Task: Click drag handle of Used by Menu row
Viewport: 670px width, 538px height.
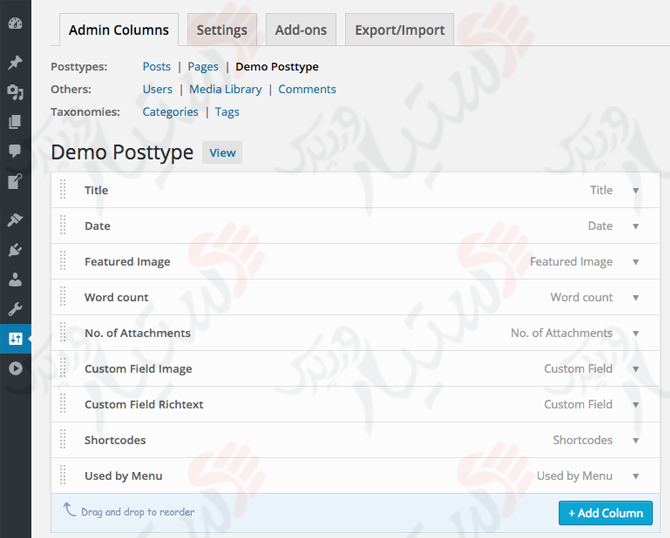Action: [x=63, y=476]
